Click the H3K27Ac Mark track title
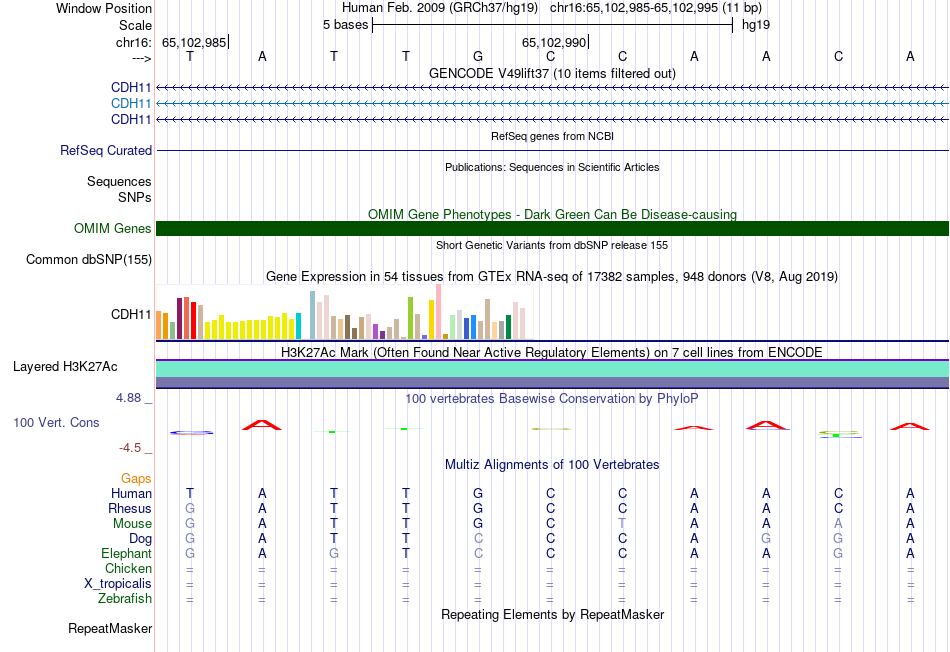 click(x=552, y=353)
